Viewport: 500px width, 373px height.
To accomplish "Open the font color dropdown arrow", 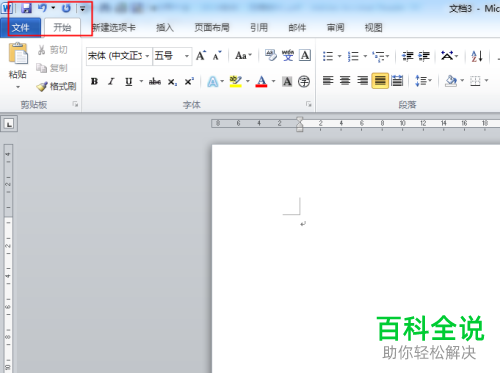I will 273,81.
